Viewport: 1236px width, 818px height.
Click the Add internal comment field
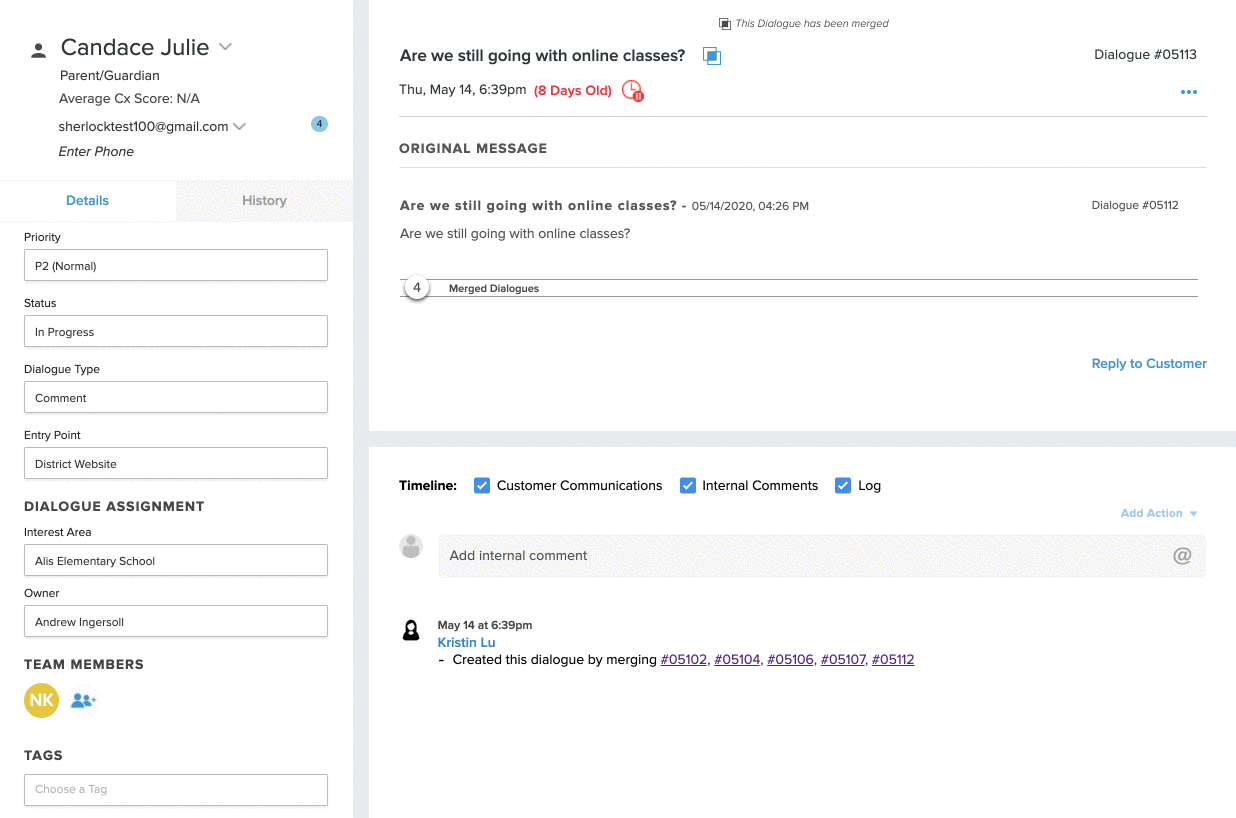[800, 556]
